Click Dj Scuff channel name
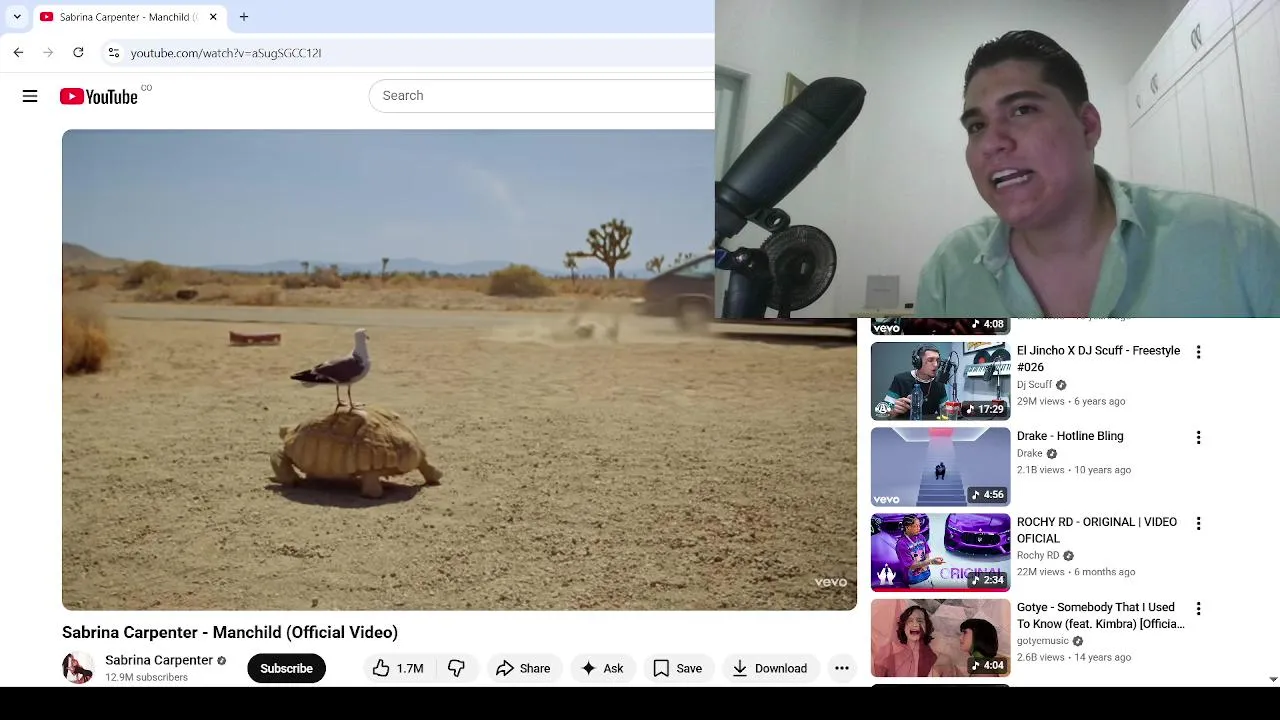 [1034, 385]
